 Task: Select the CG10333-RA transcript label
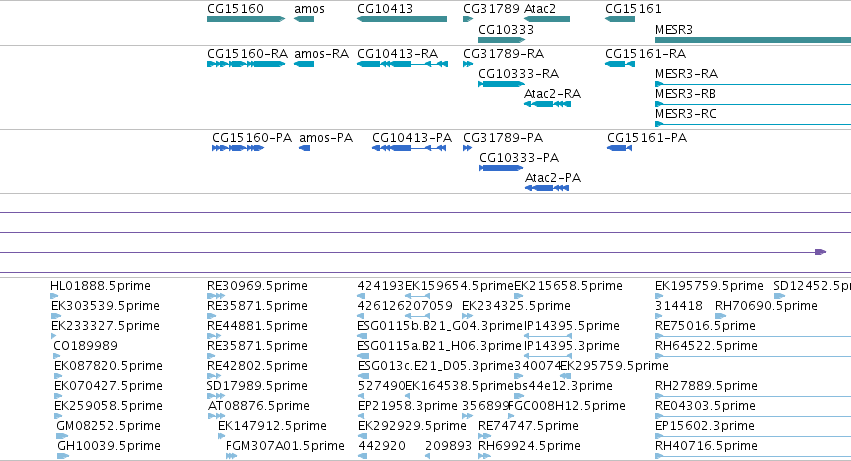[518, 74]
